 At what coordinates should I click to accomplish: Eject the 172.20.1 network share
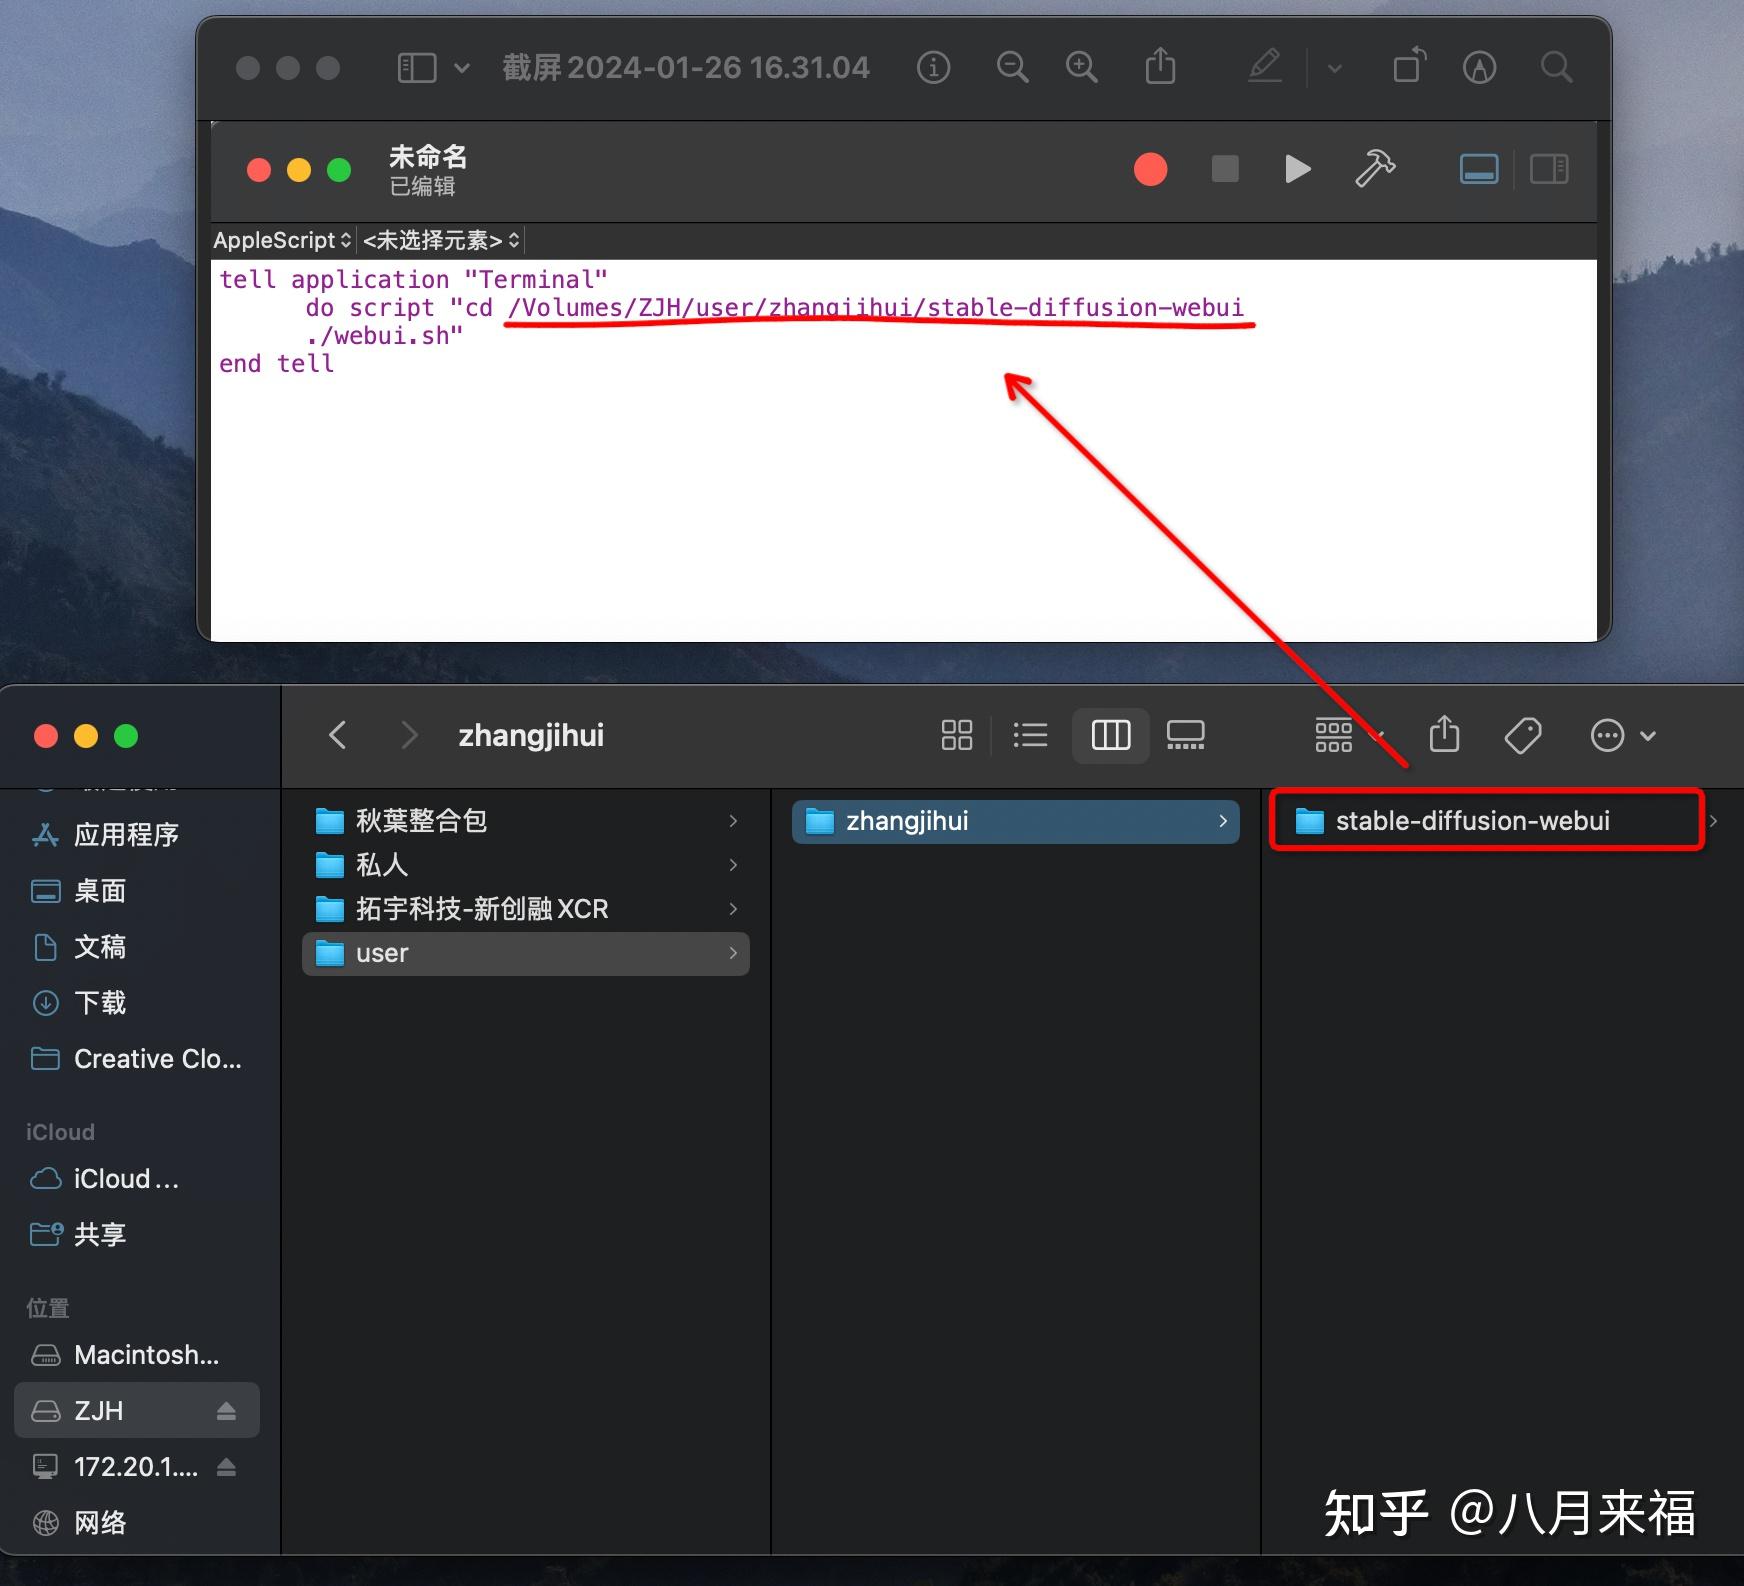226,1467
